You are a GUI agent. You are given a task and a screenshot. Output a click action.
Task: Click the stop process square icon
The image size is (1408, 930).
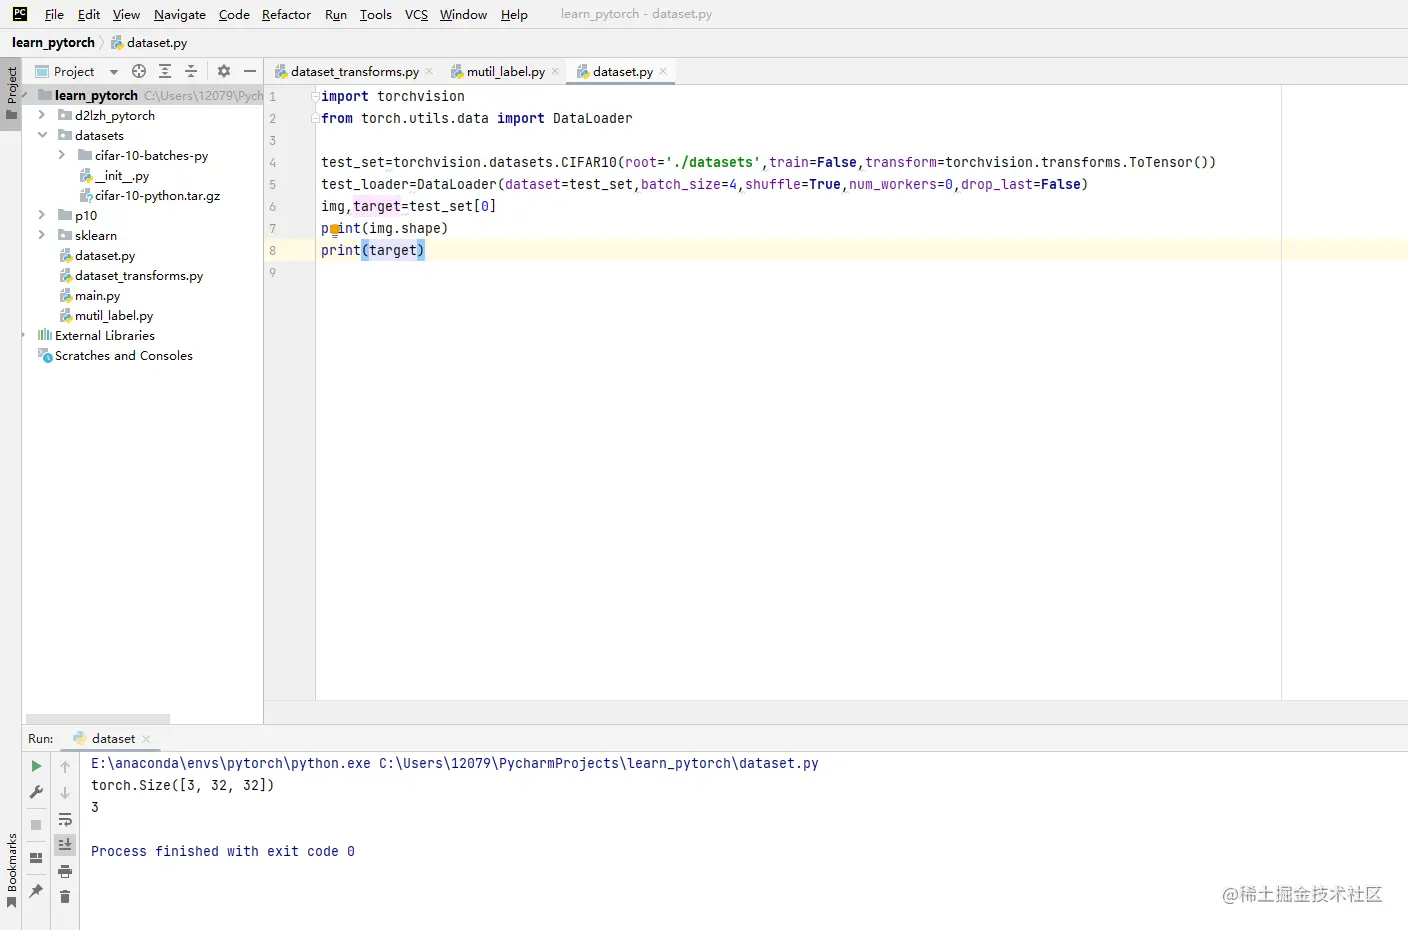click(36, 825)
